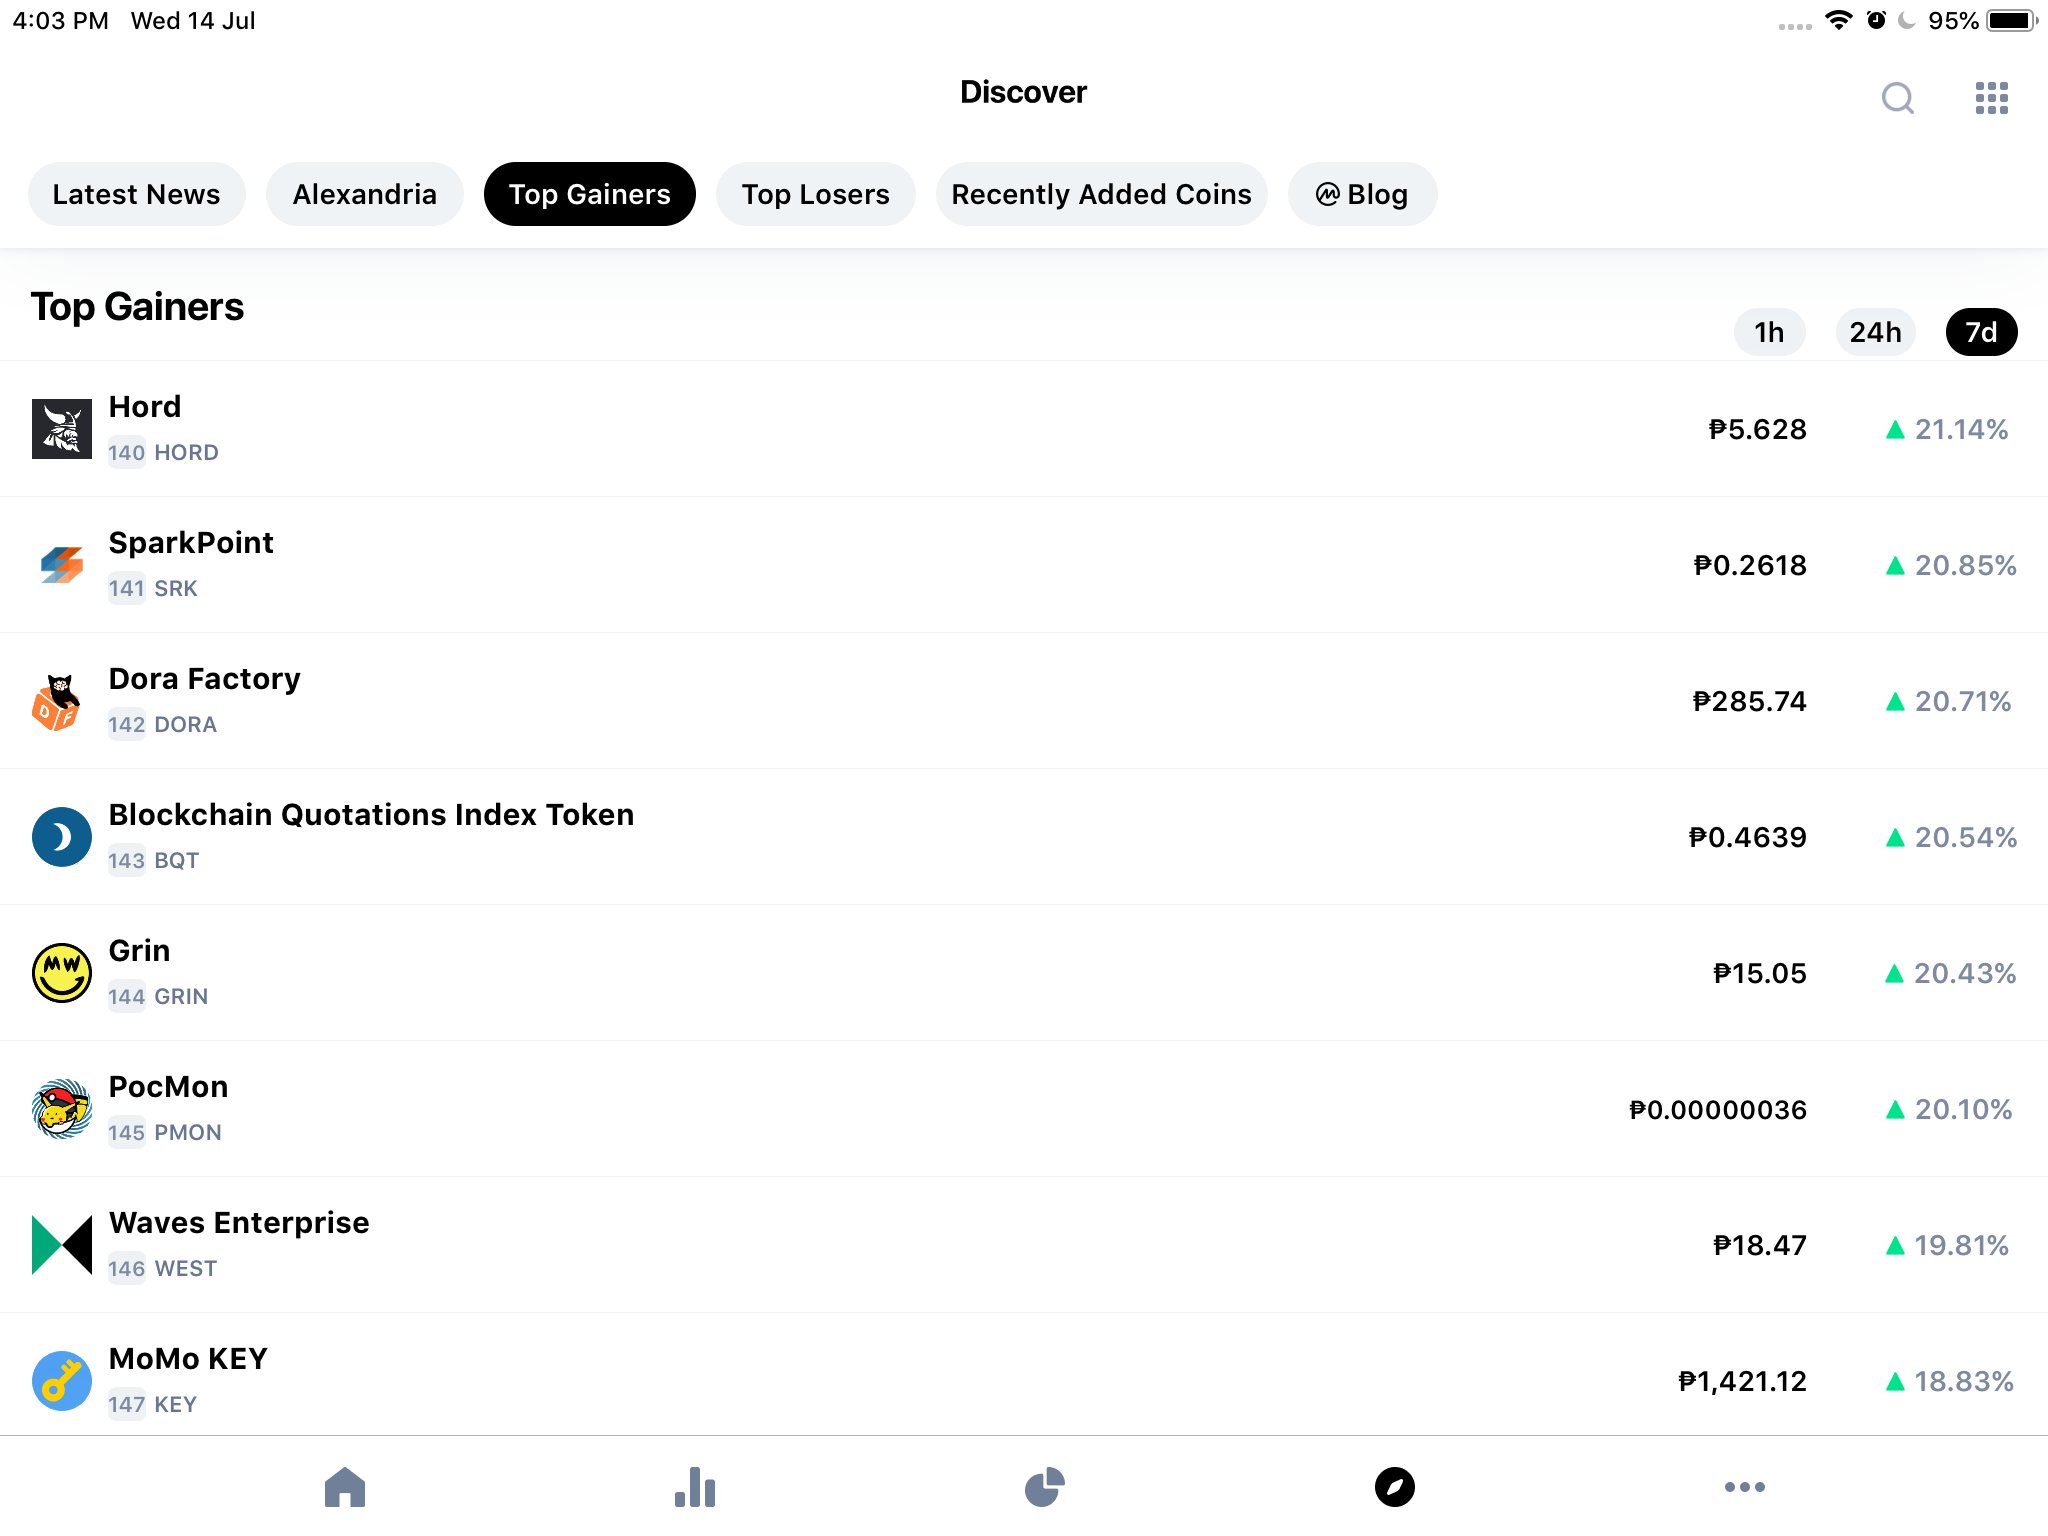Tap the Top Gainers section heading

(137, 307)
